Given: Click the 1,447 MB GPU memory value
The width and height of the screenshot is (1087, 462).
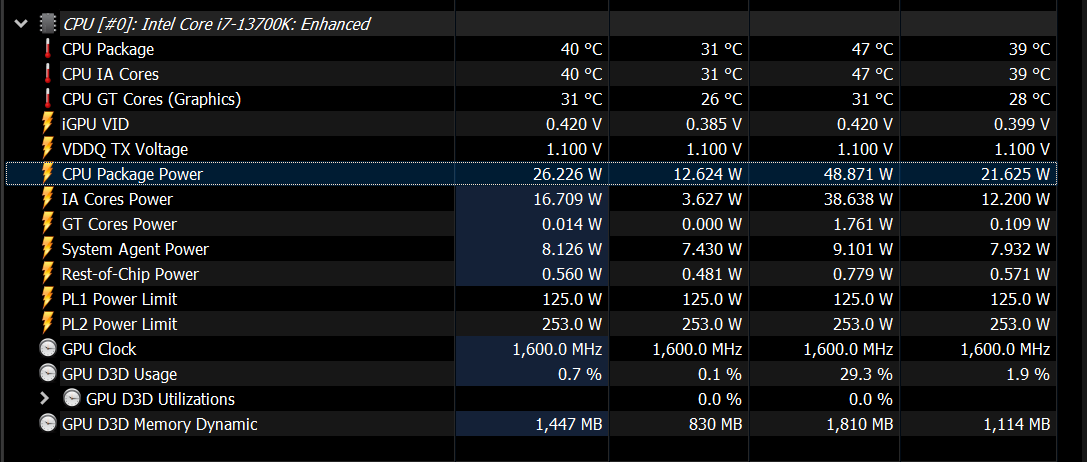Looking at the screenshot, I should click(x=569, y=424).
